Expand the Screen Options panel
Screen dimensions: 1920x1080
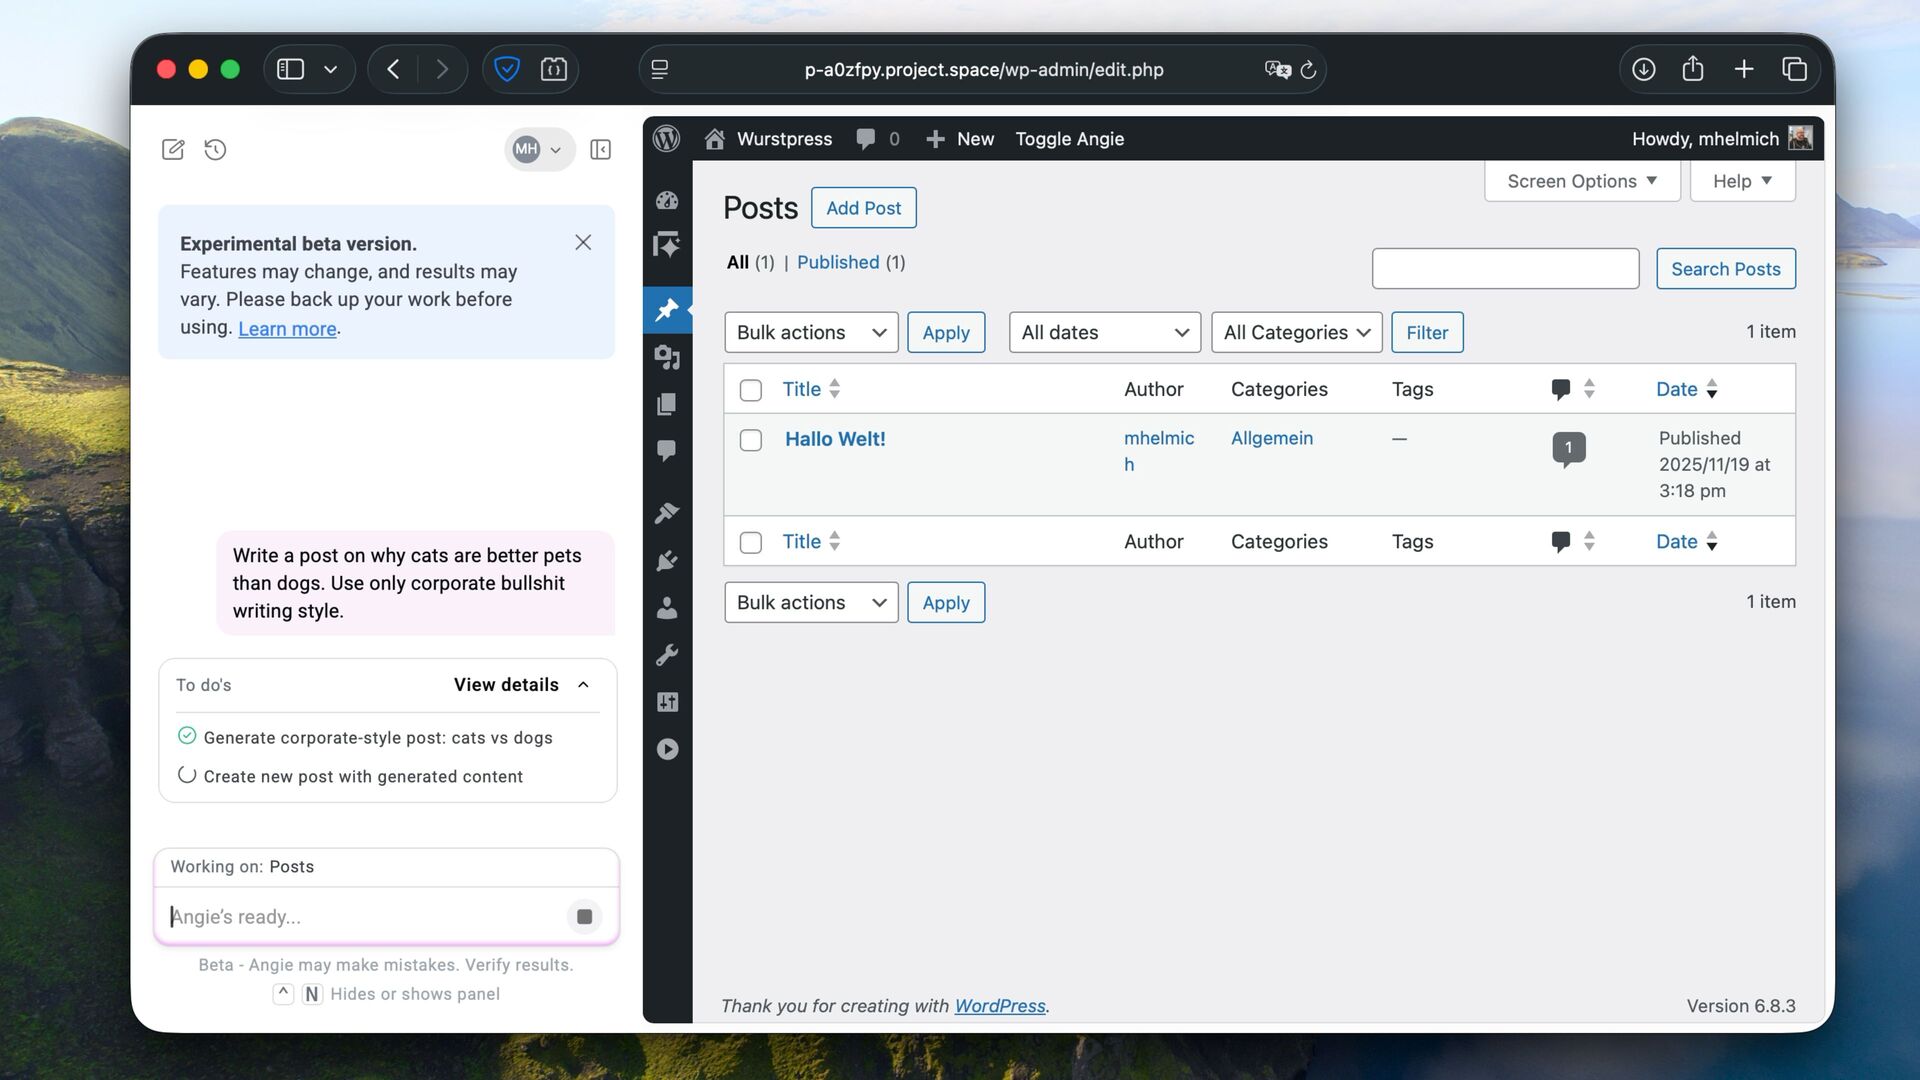coord(1581,181)
